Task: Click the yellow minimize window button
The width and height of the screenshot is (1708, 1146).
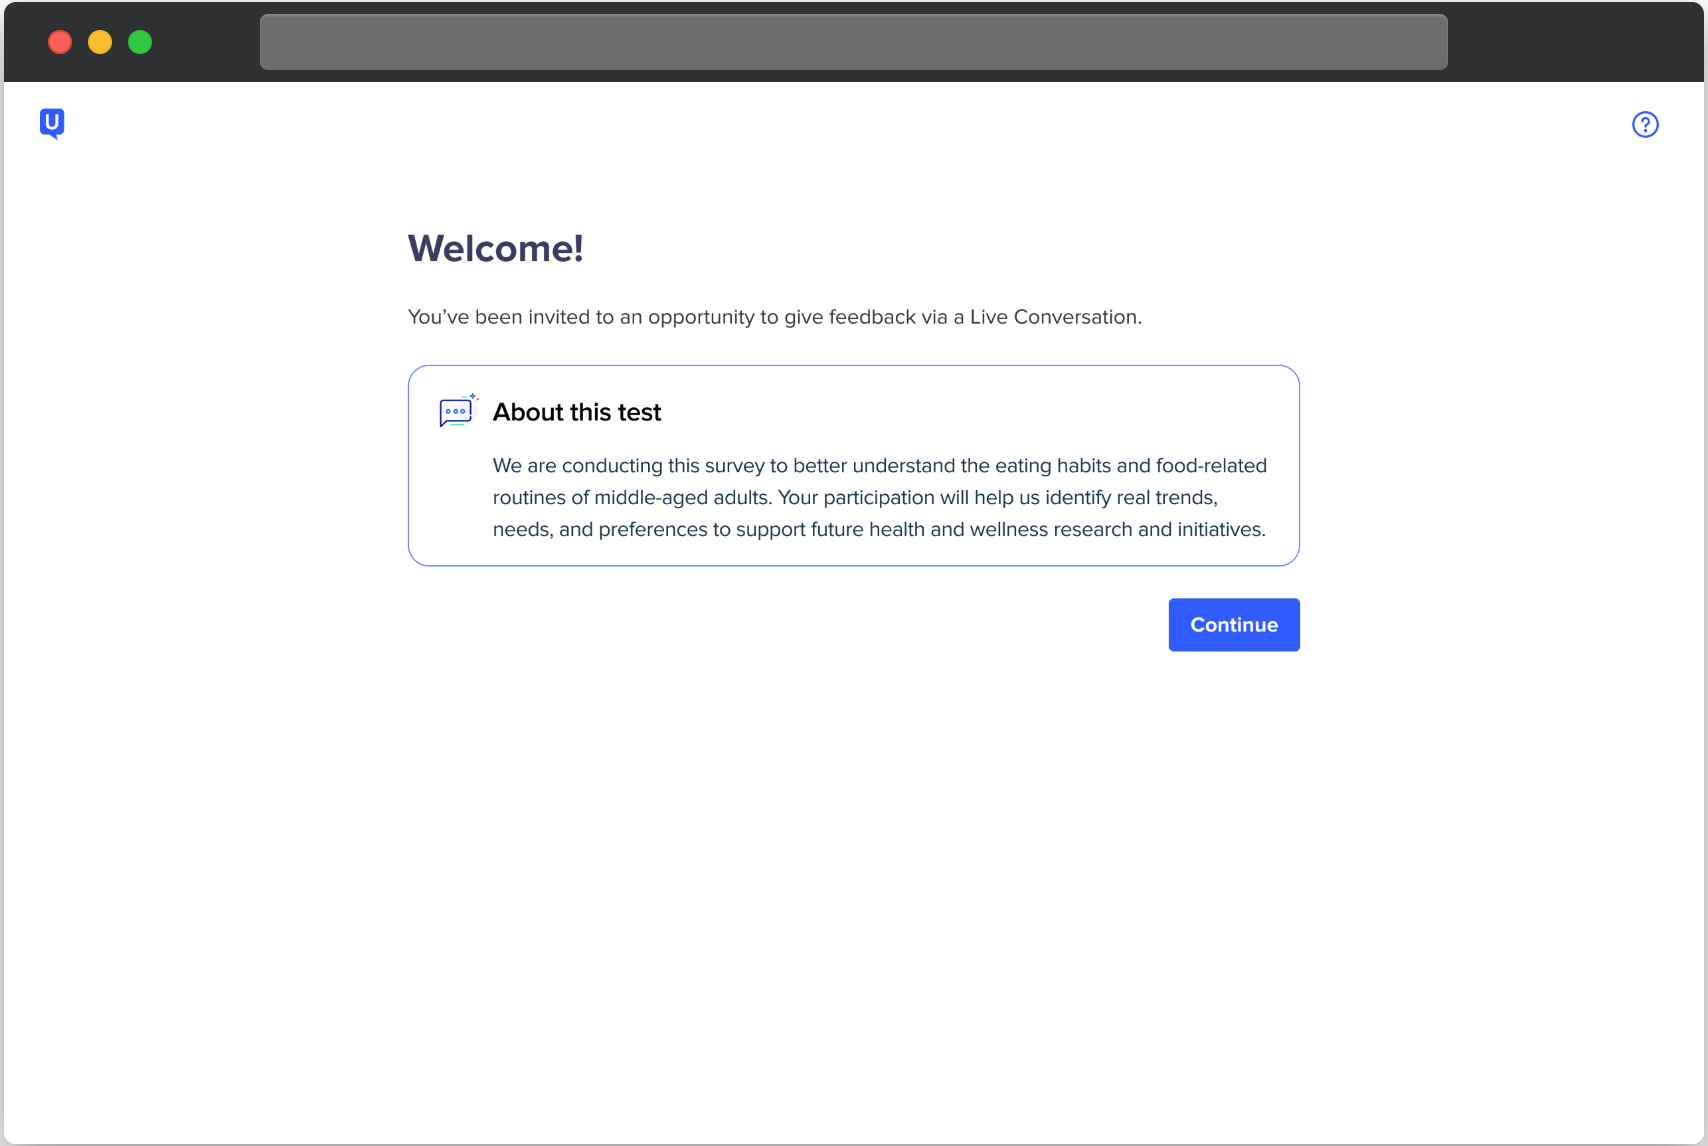Action: pyautogui.click(x=100, y=42)
